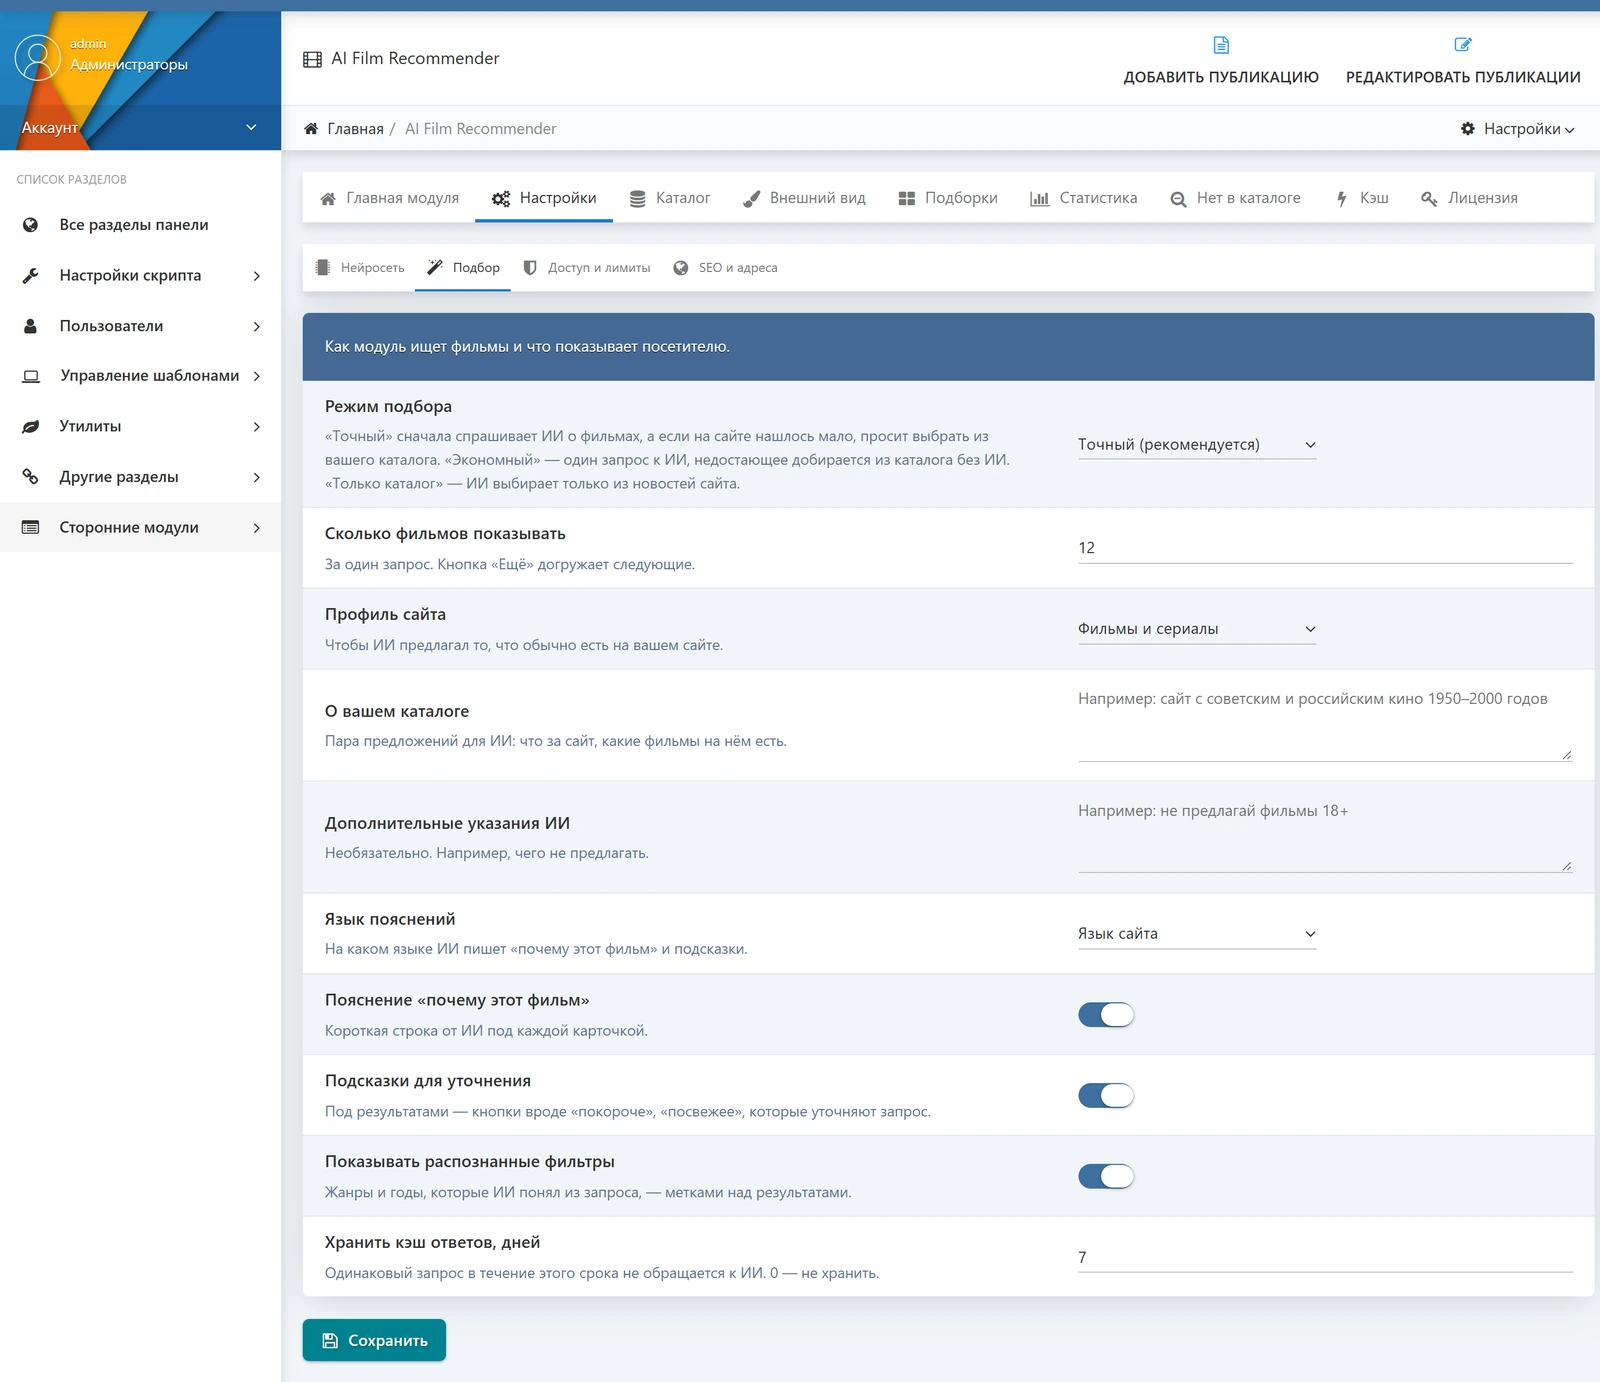Click the user icon for Пользователи

31,326
